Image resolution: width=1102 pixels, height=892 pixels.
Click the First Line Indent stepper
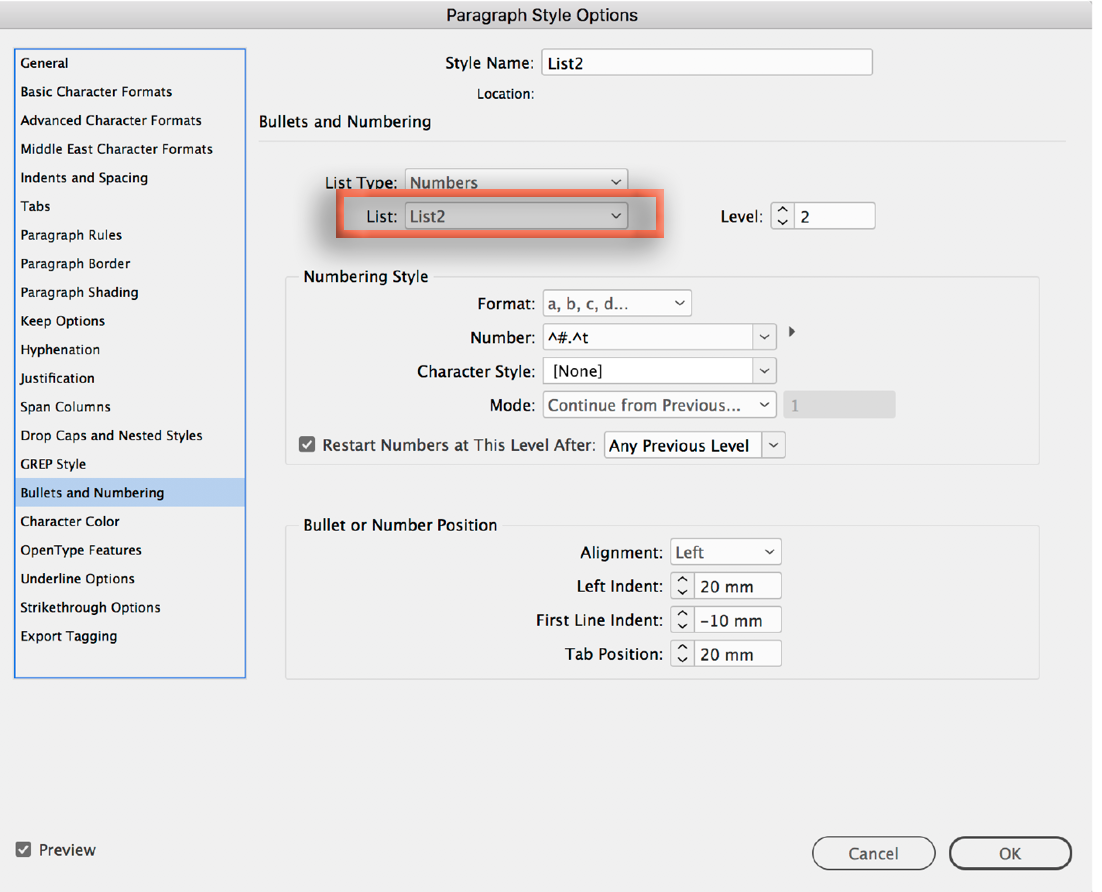682,620
